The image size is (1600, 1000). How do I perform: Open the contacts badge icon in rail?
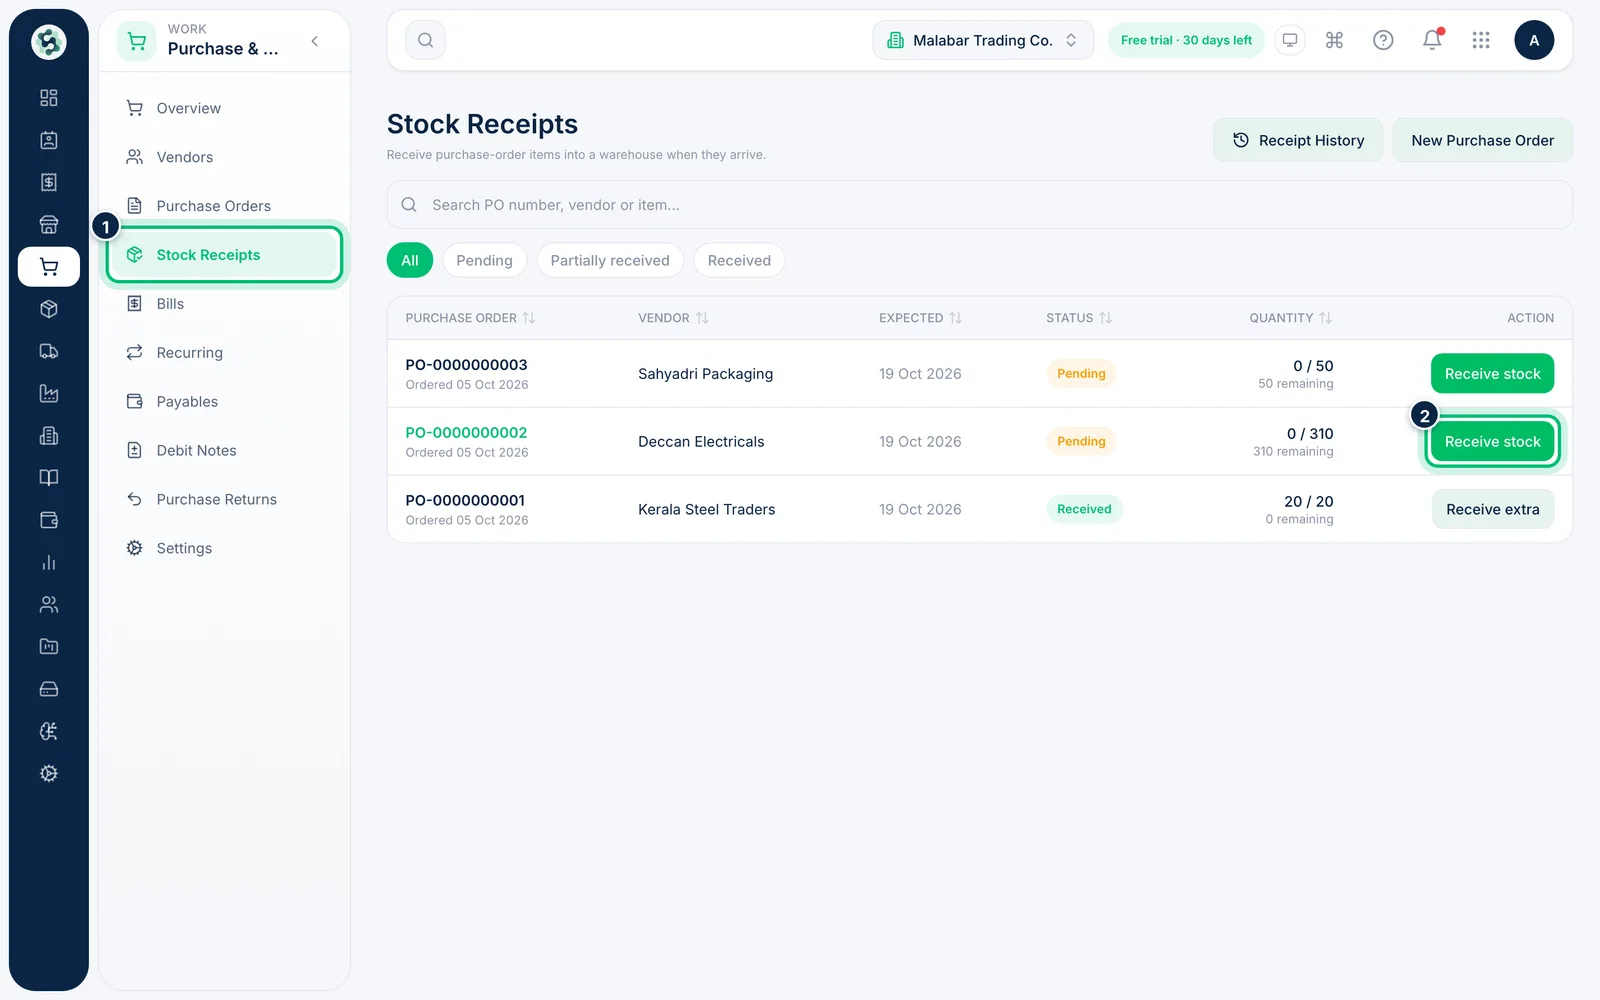point(48,140)
